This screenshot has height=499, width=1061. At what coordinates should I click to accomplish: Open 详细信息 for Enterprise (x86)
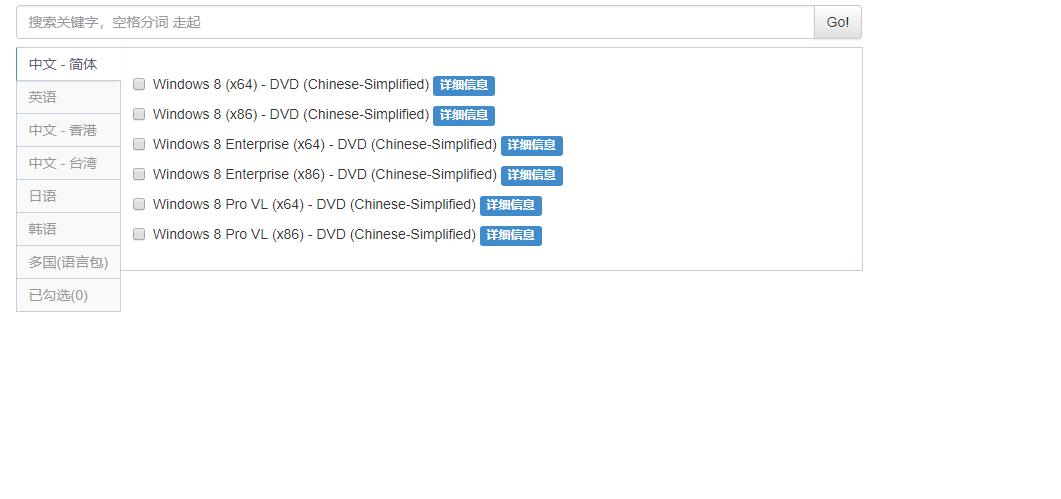531,175
